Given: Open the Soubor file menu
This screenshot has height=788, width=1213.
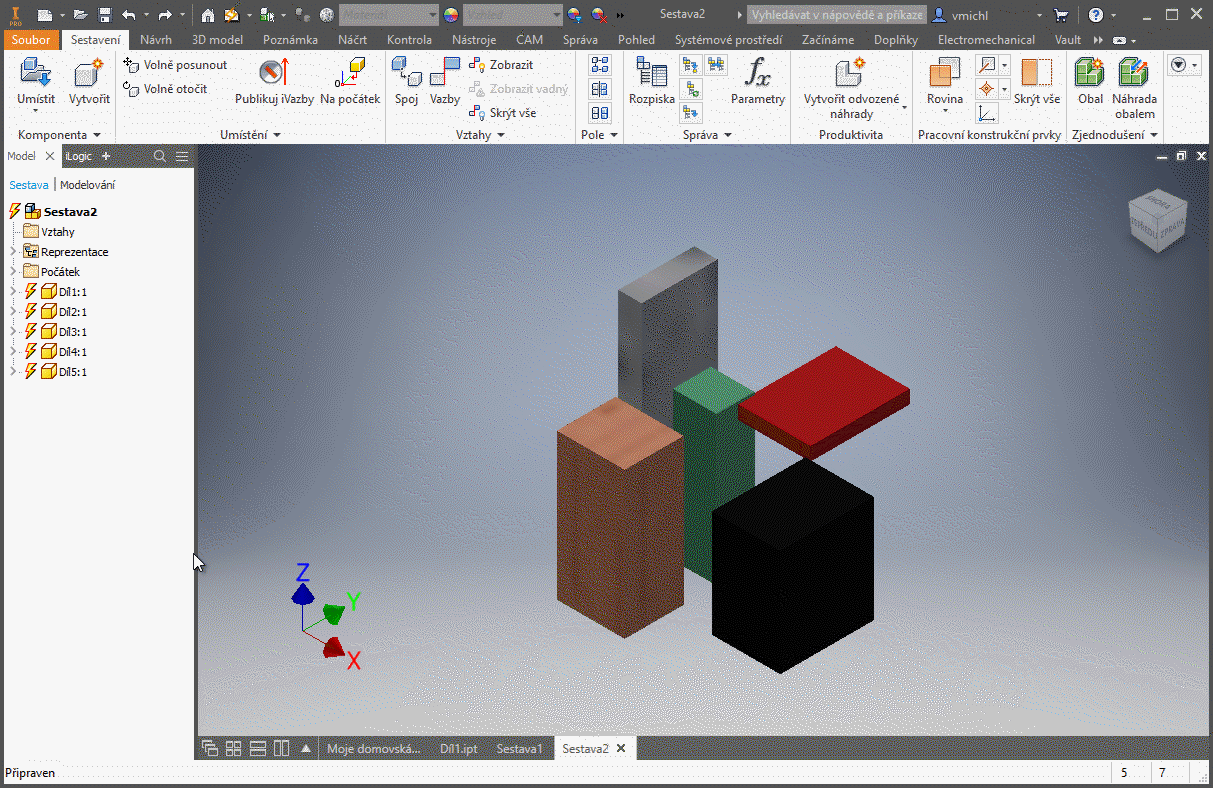Looking at the screenshot, I should (31, 40).
